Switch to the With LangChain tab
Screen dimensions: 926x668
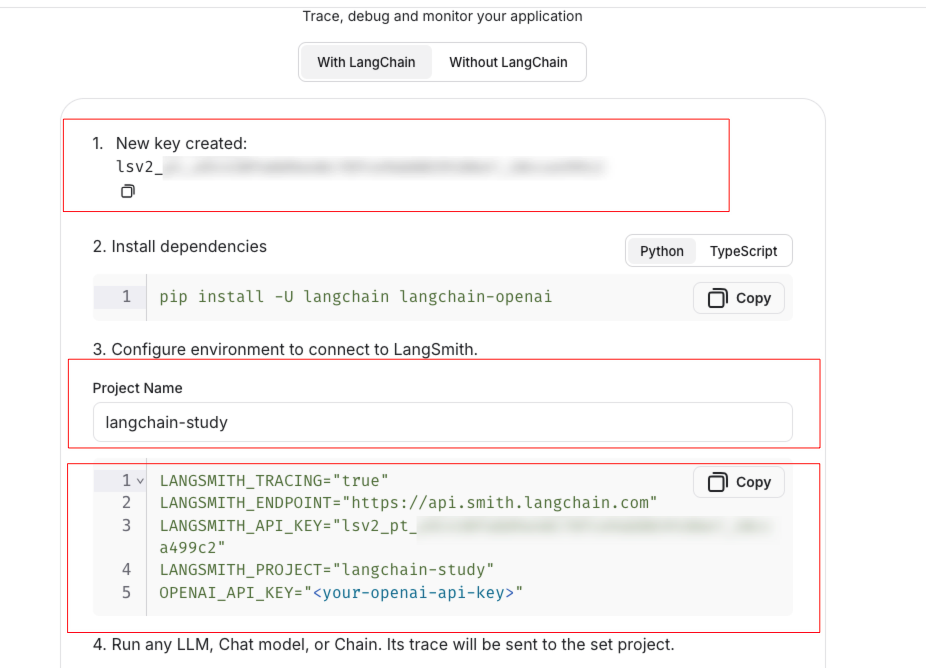[x=366, y=62]
